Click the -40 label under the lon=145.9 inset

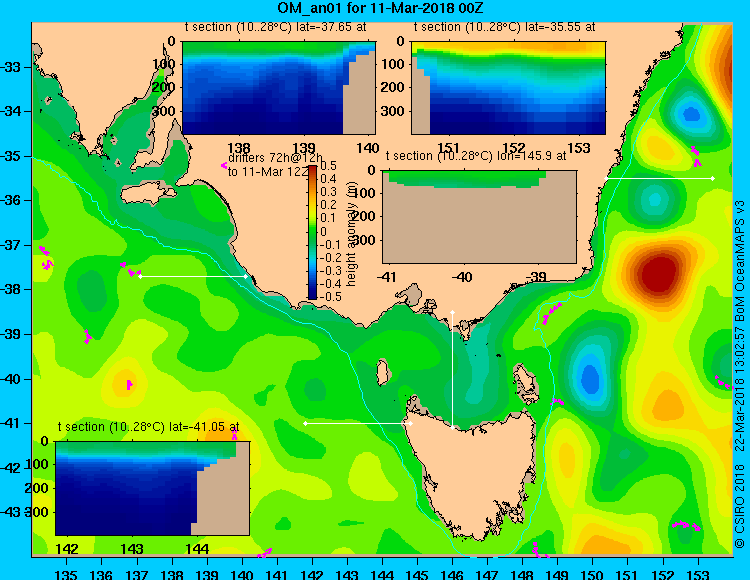[462, 277]
